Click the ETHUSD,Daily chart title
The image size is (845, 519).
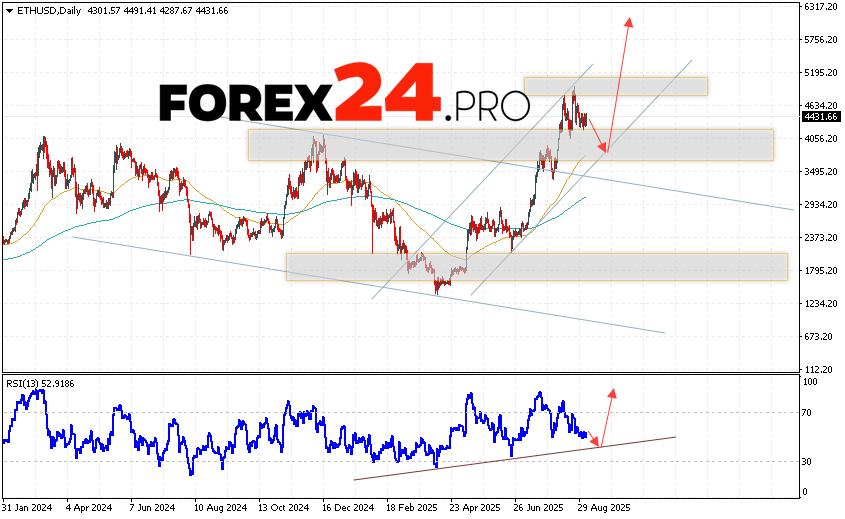click(44, 10)
